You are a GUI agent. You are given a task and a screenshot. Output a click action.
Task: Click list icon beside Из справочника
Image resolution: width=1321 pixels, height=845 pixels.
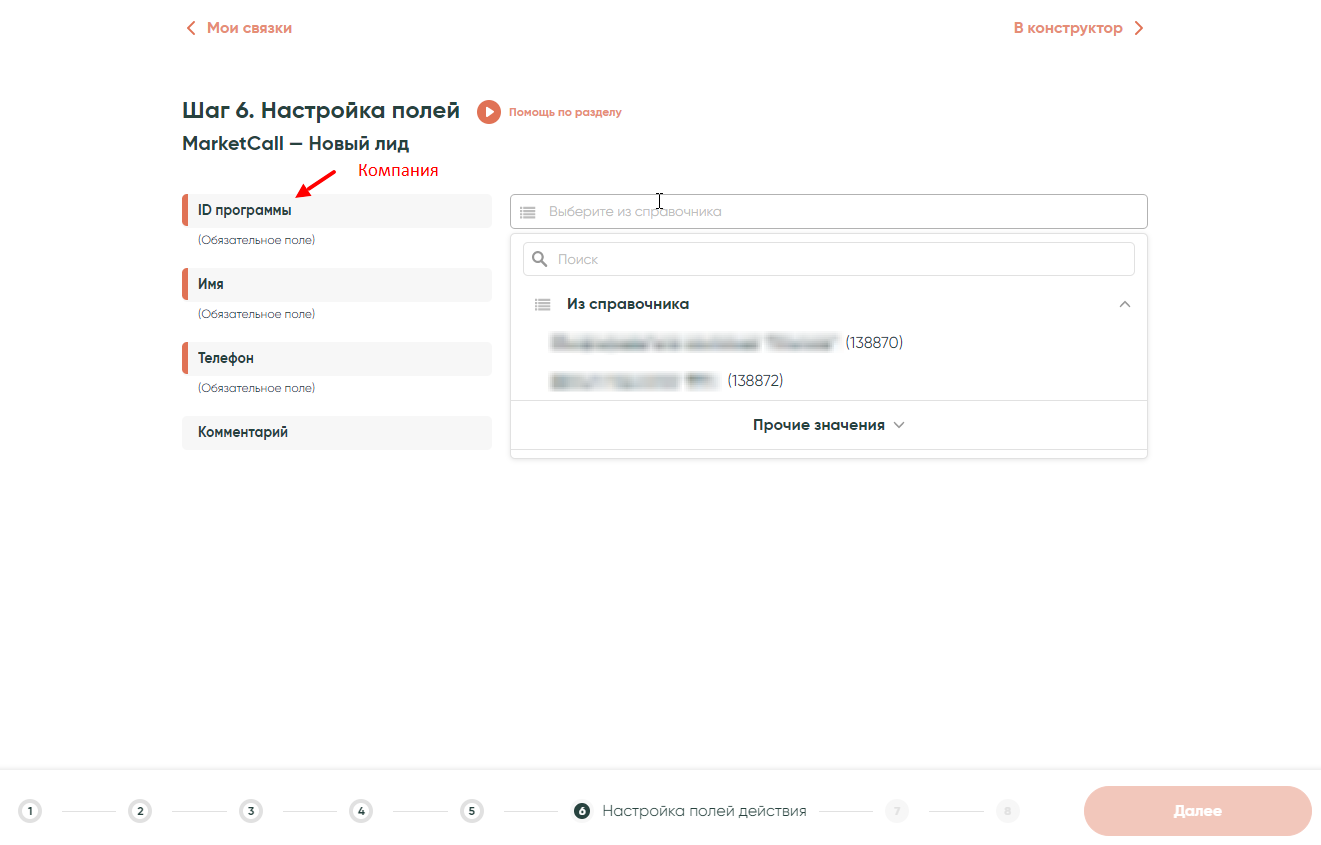[x=542, y=304]
